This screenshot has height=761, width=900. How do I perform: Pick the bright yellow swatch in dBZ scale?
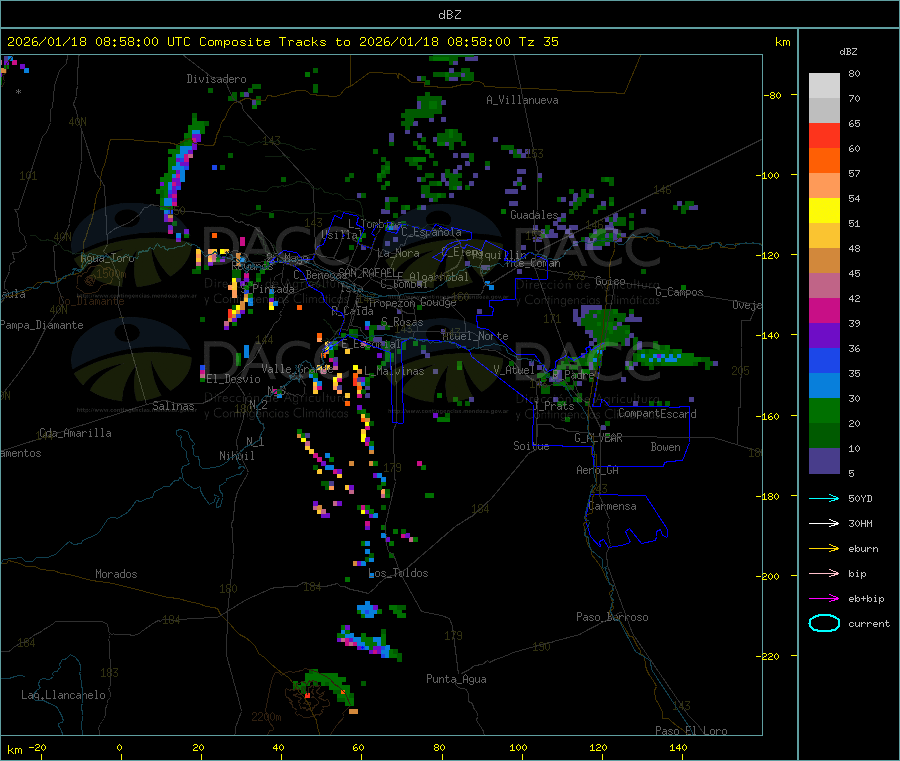coord(824,210)
